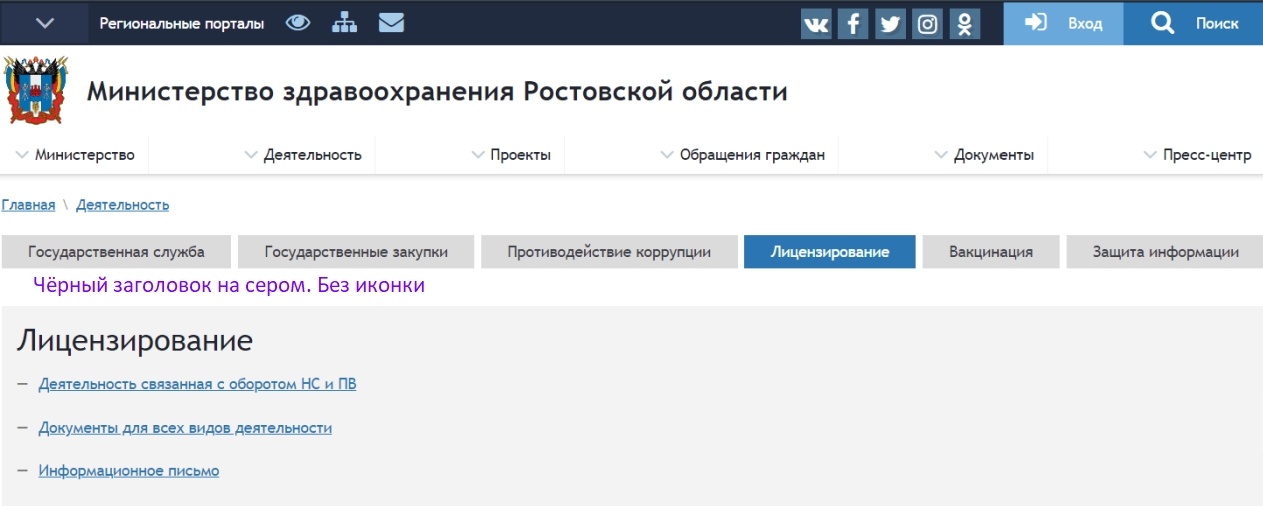This screenshot has width=1263, height=506.
Task: Toggle the visually impaired eye icon
Action: [298, 23]
